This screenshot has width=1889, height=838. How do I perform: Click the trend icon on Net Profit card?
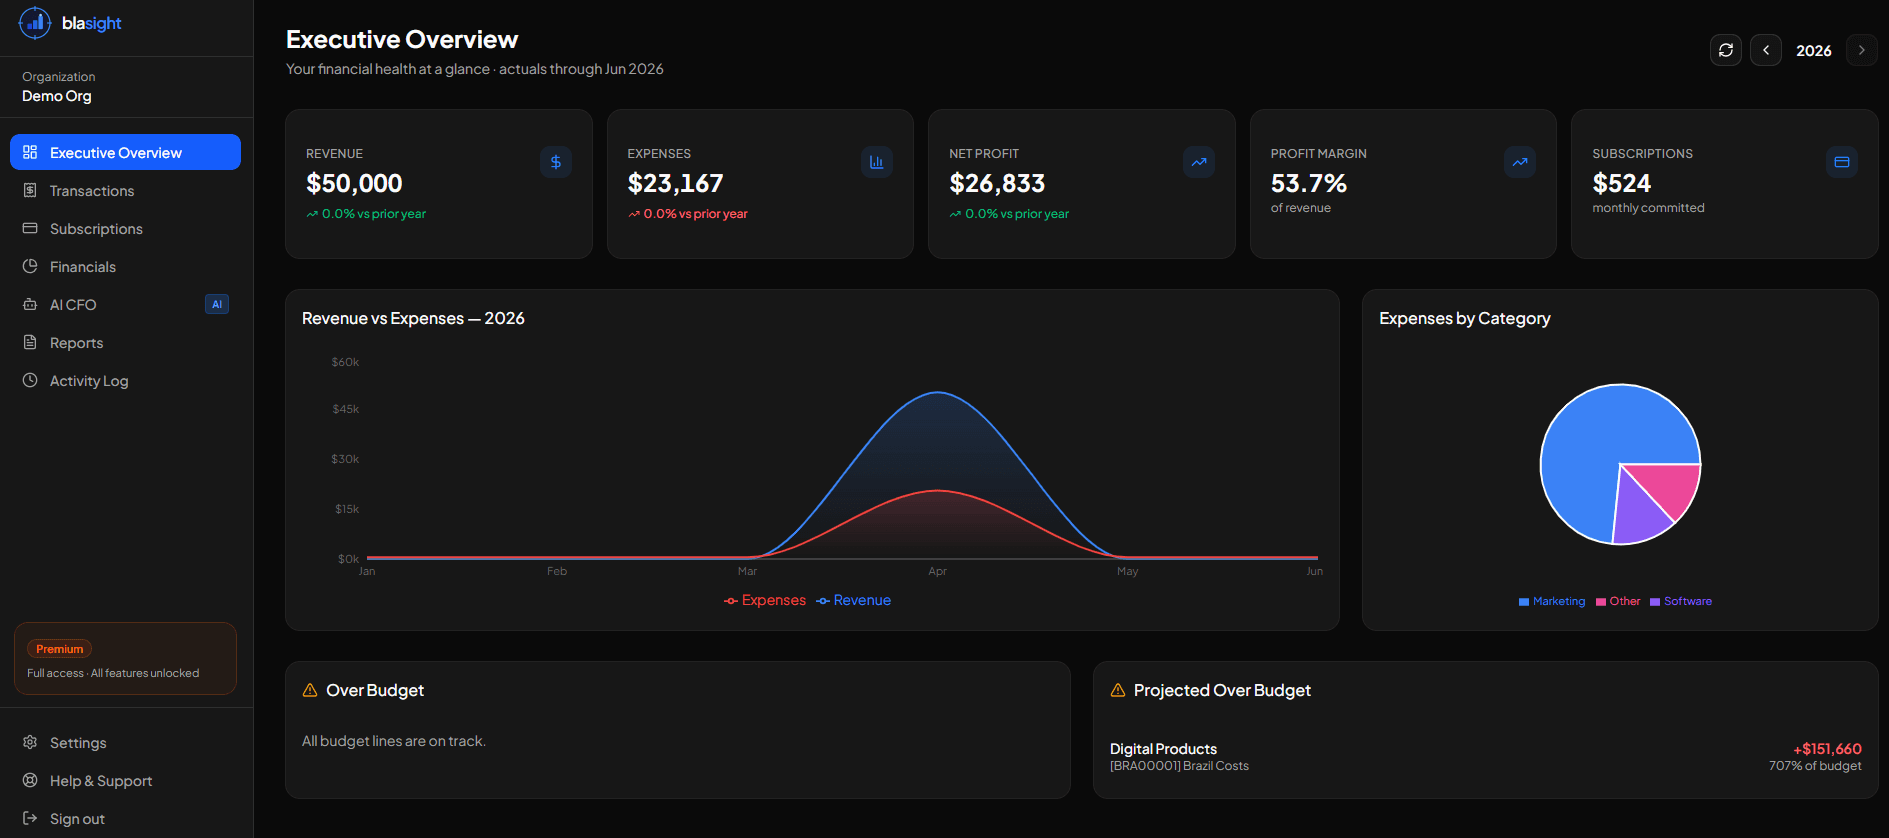pyautogui.click(x=1199, y=162)
